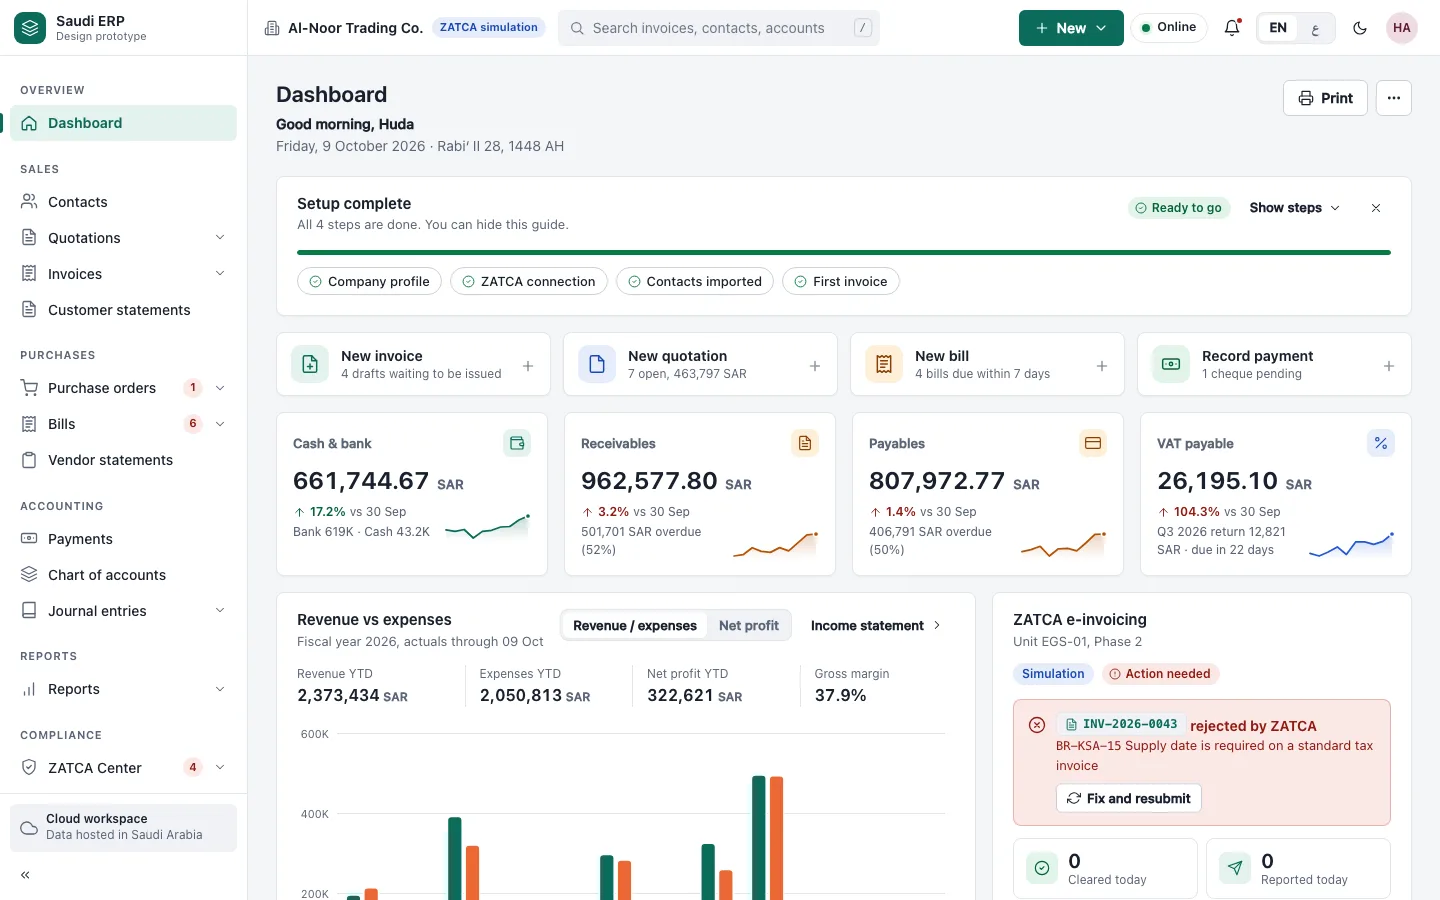Click the ZATCA connection step chip
This screenshot has height=900, width=1440.
[x=529, y=282]
